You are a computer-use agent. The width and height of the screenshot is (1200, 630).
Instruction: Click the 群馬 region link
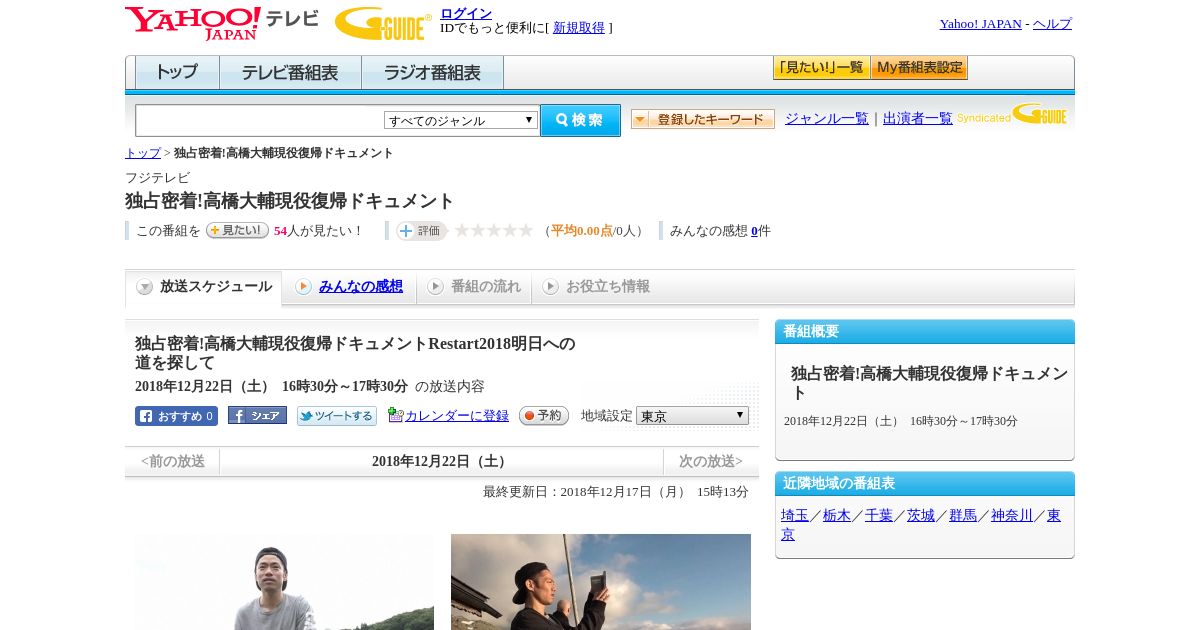click(963, 515)
